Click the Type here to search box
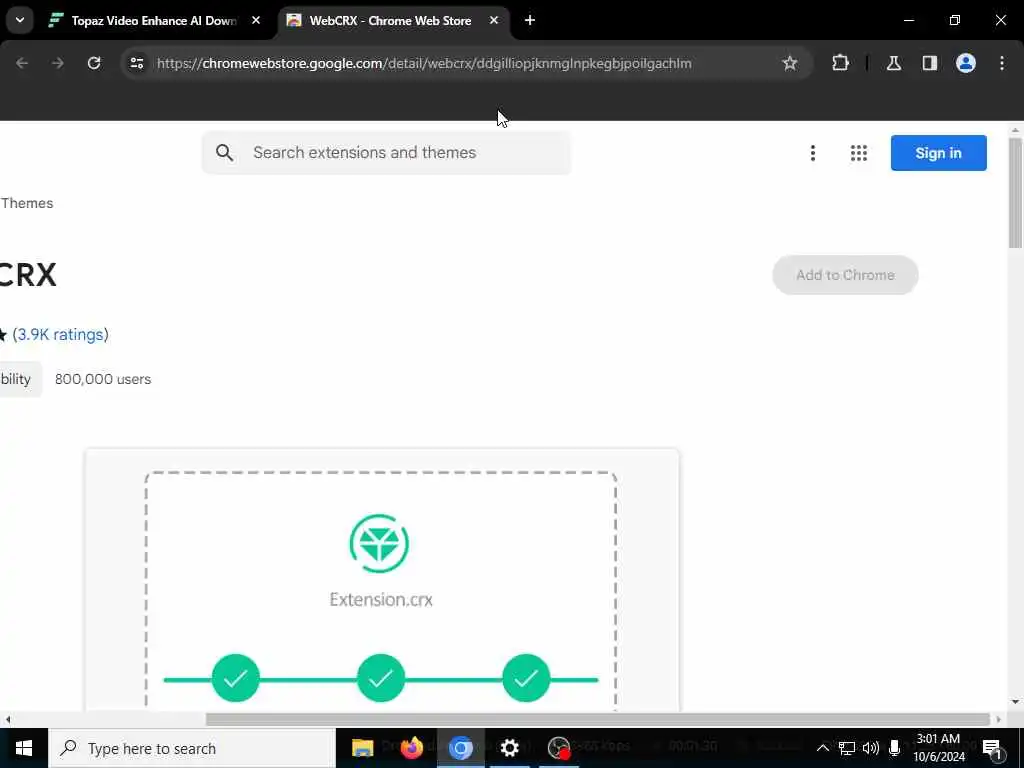 192,748
